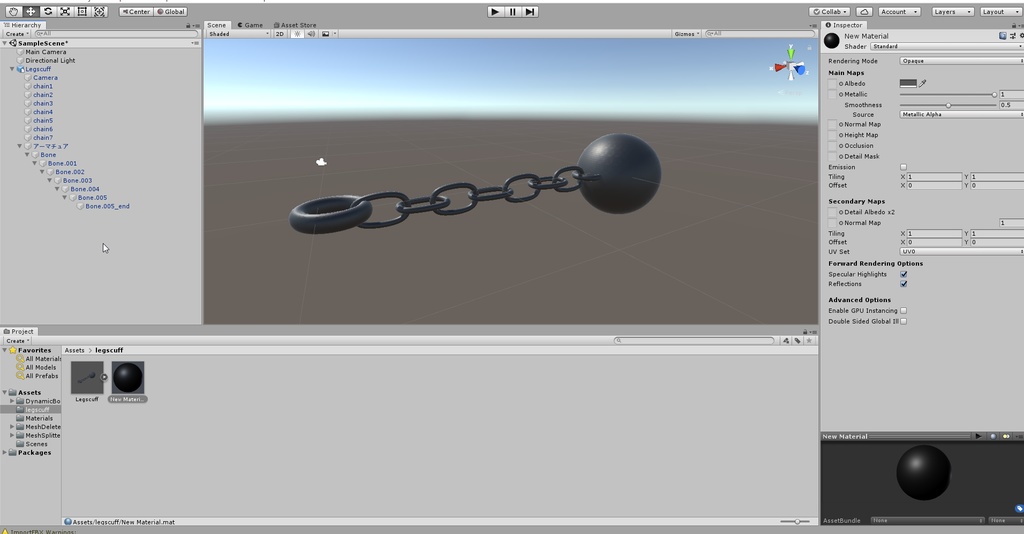Image resolution: width=1024 pixels, height=534 pixels.
Task: Open the Rendering Mode dropdown
Action: point(961,61)
